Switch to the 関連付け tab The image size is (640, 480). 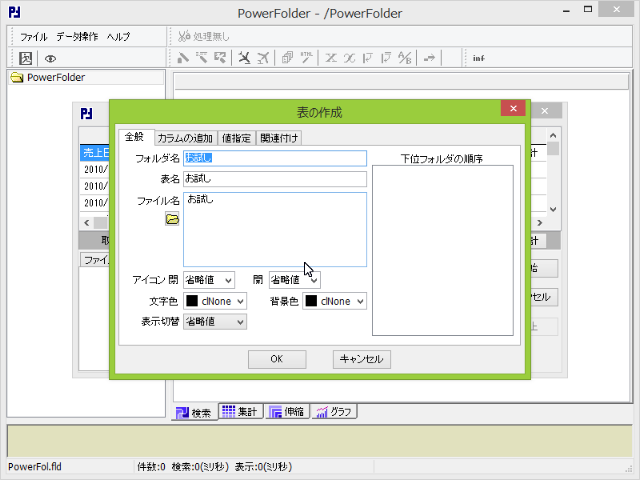click(x=279, y=138)
